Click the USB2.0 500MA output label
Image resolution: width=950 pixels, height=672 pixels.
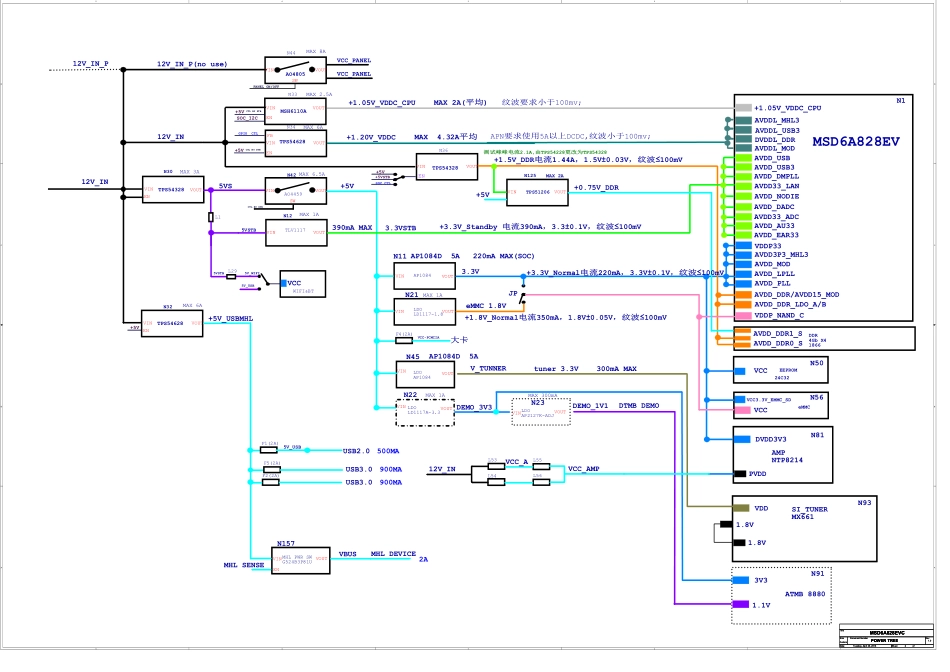click(372, 451)
